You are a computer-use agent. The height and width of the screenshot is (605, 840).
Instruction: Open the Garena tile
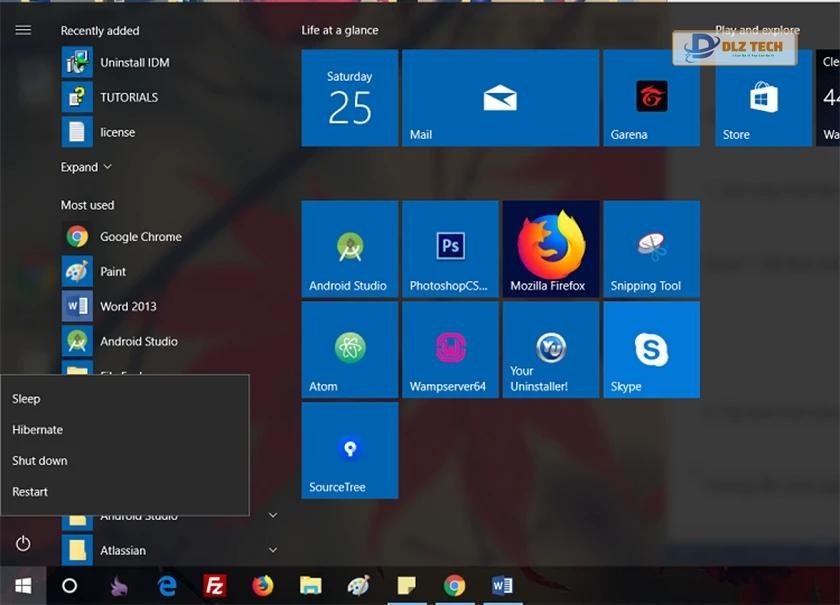(651, 98)
